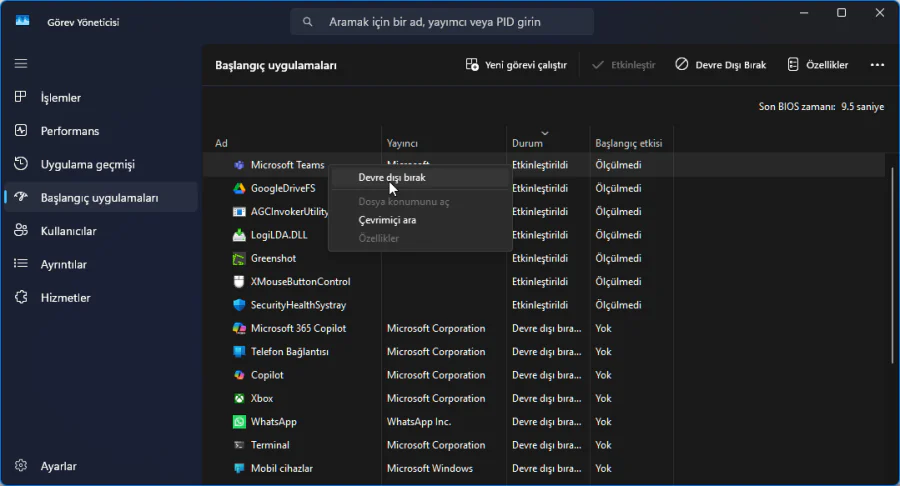Select the Mobil cihazlar row name
Viewport: 900px width, 486px height.
click(x=282, y=468)
